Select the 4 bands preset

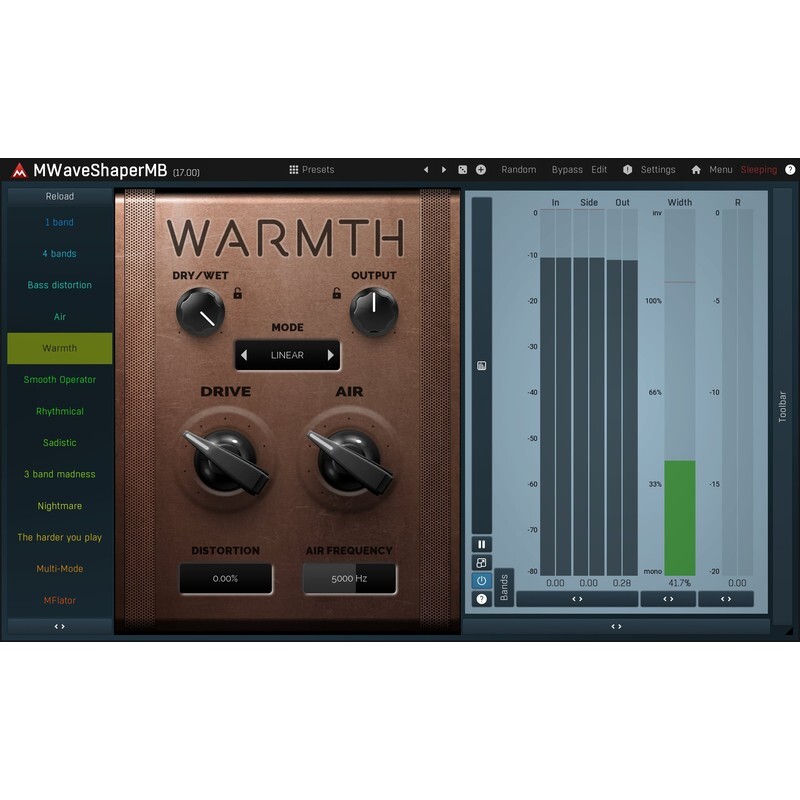60,254
